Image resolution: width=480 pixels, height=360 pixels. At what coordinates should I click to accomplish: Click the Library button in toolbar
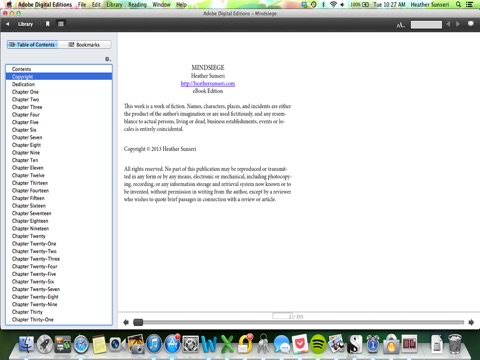(x=25, y=24)
